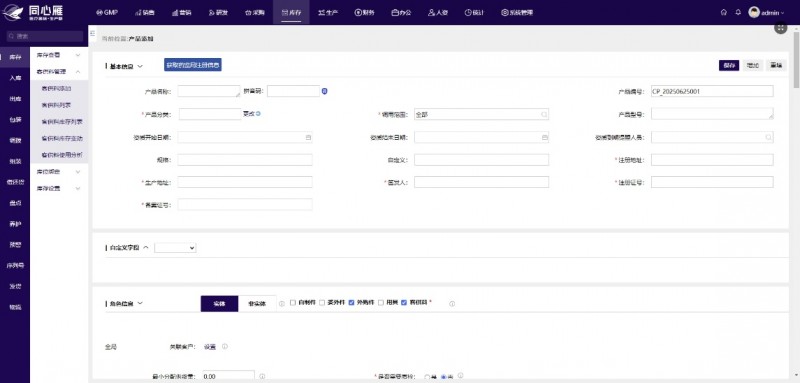Viewport: 800px width, 383px height.
Task: Check the 自制件 checkbox
Action: tap(293, 302)
